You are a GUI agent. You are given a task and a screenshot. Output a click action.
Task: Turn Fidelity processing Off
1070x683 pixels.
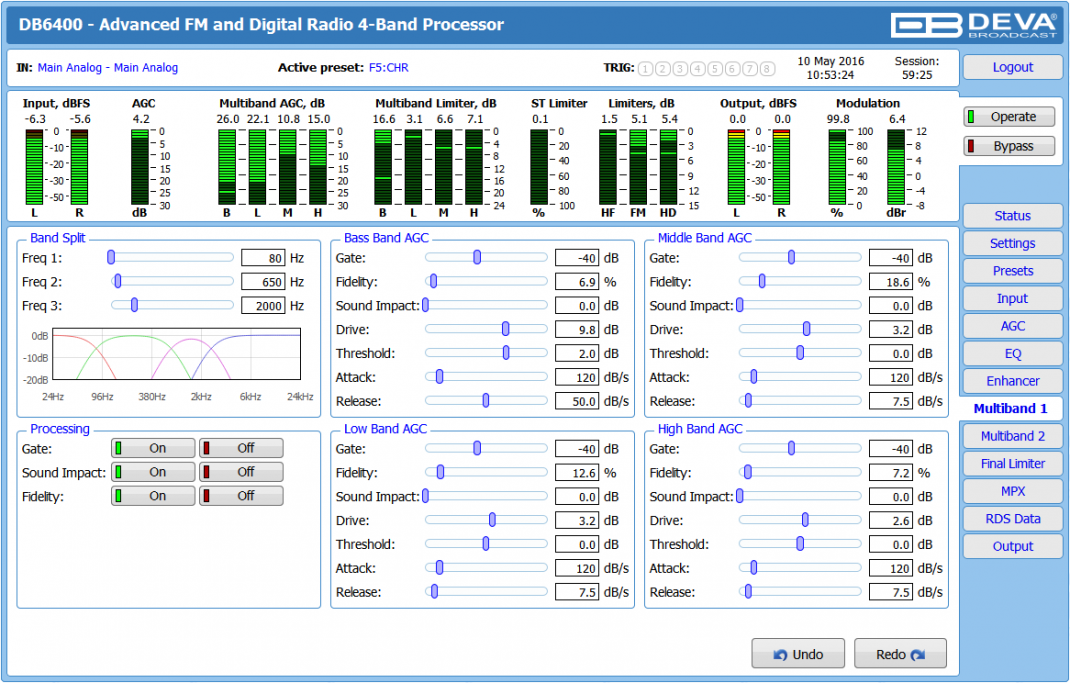241,496
